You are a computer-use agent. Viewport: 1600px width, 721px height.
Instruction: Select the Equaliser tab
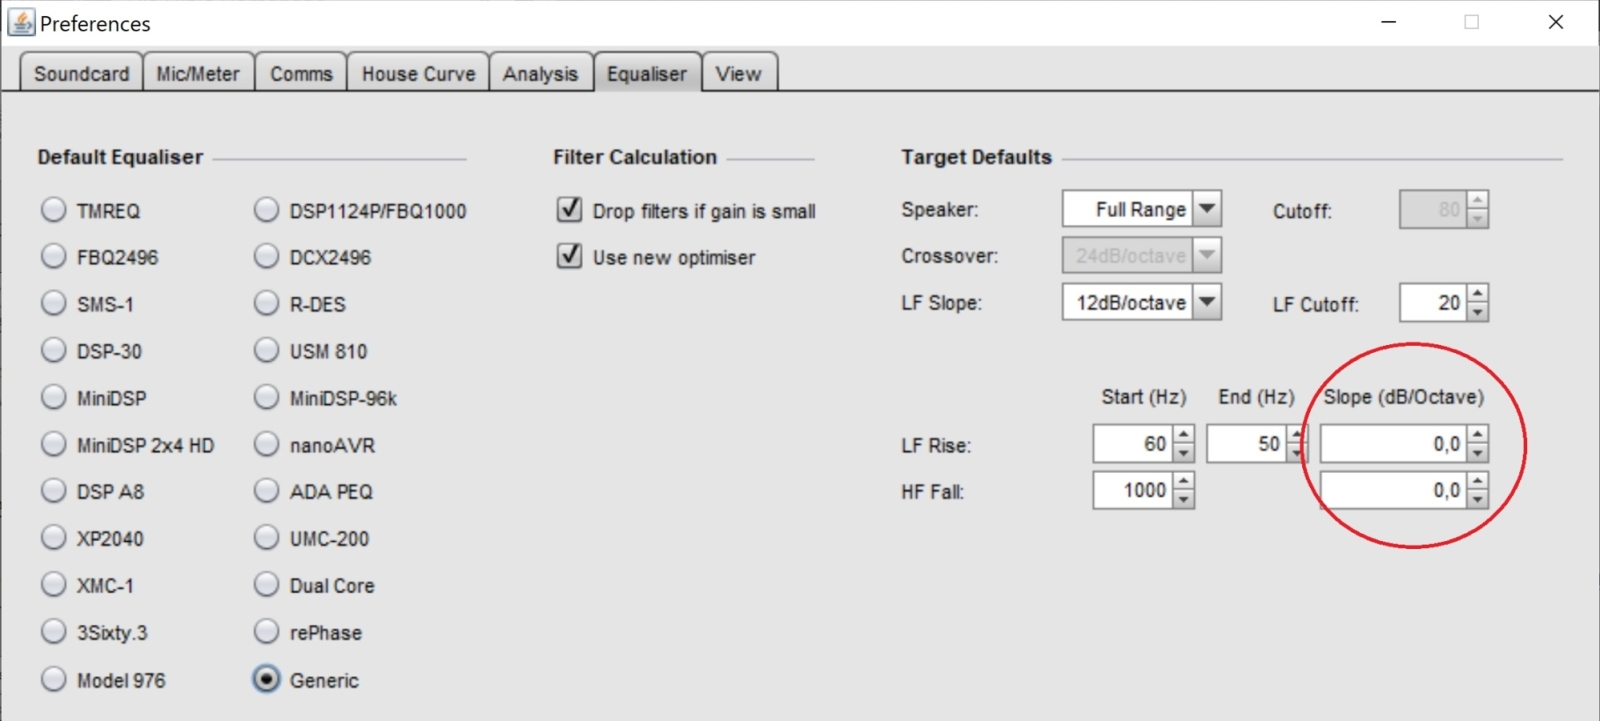click(x=647, y=73)
